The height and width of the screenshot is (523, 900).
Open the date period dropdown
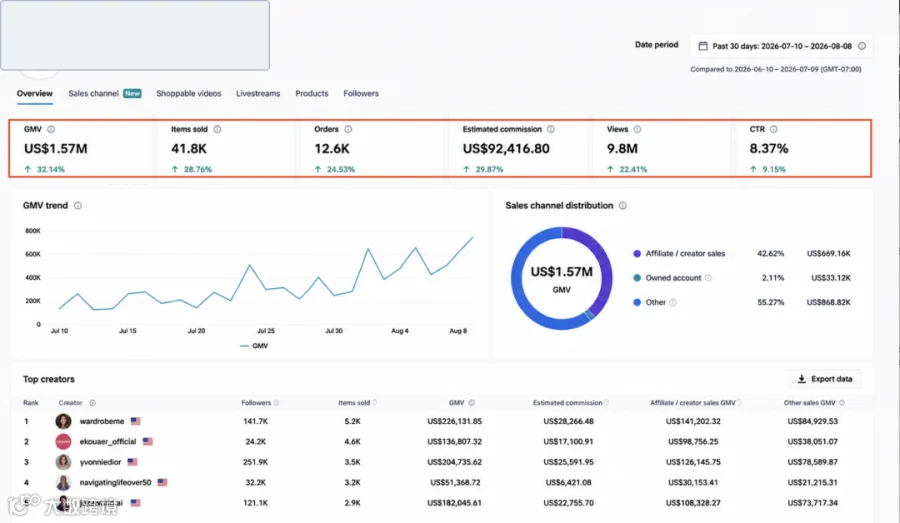781,46
